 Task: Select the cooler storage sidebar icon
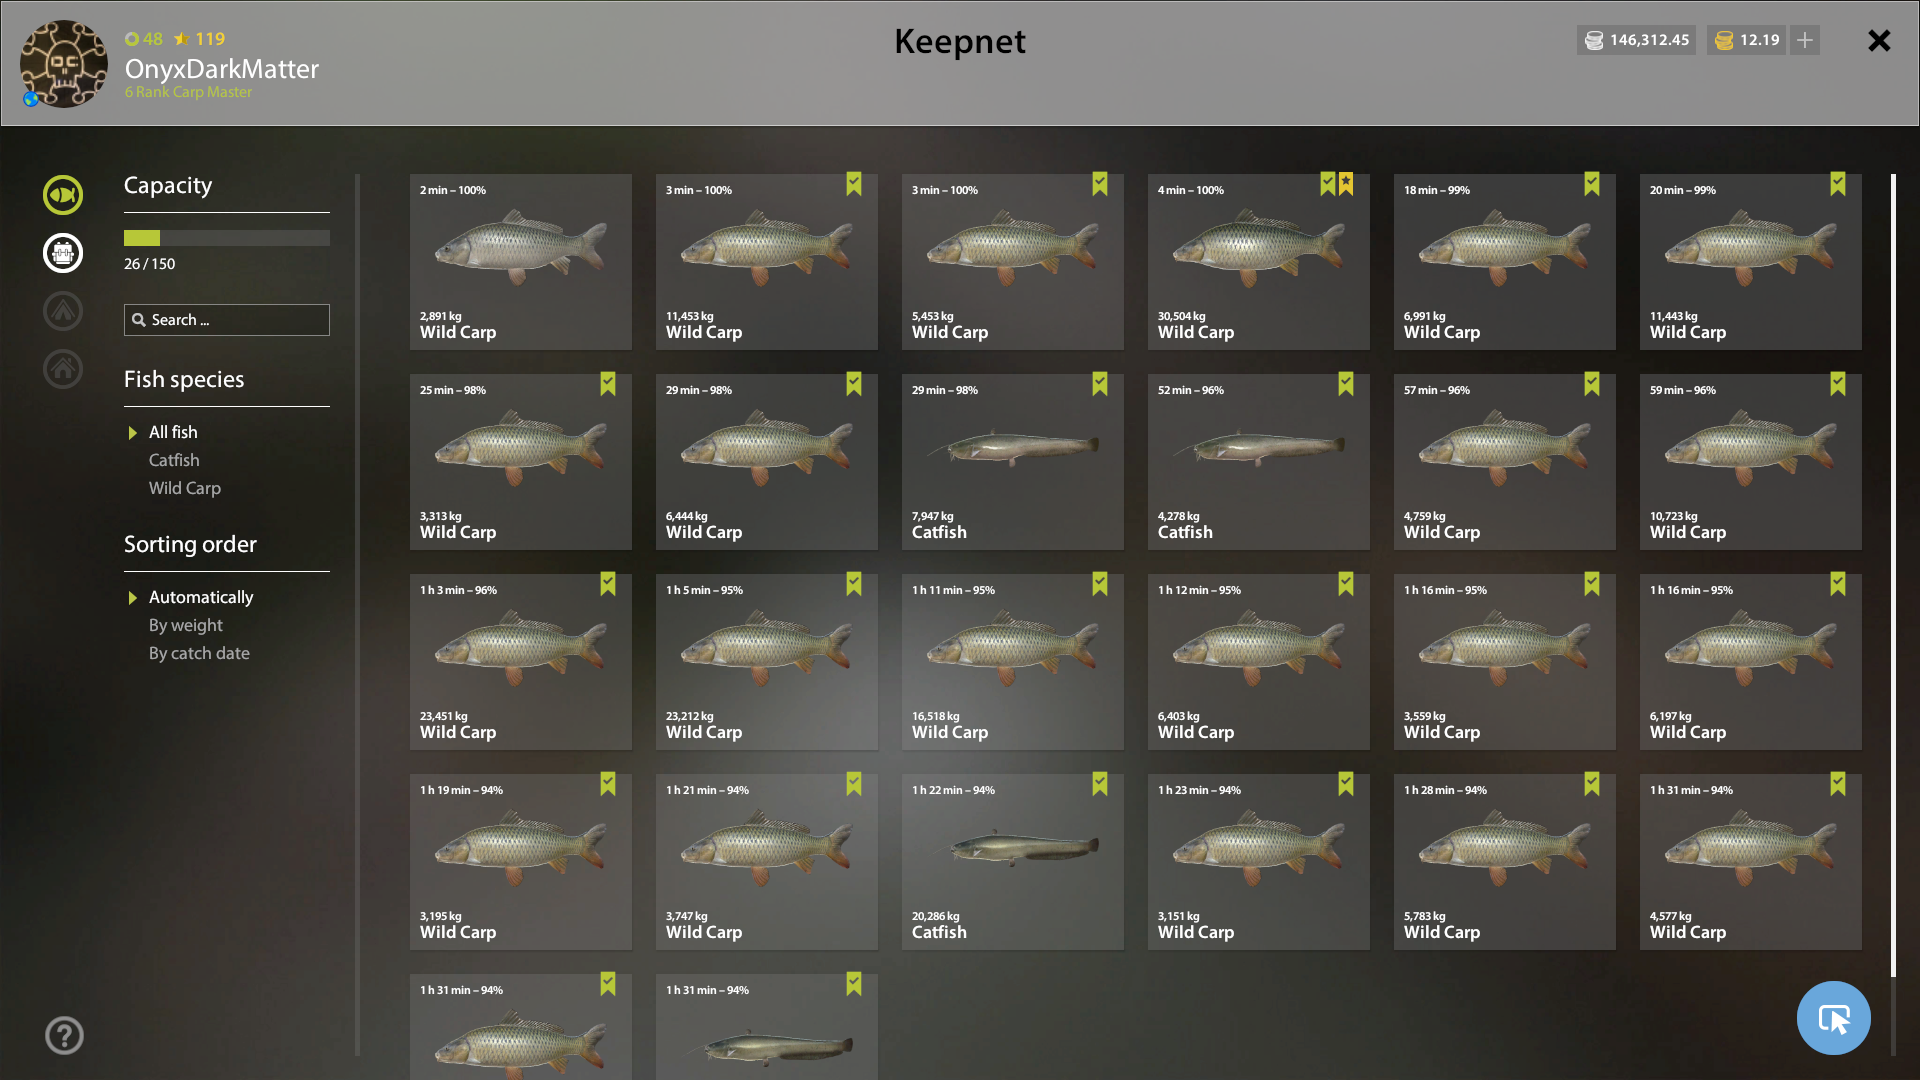click(63, 253)
